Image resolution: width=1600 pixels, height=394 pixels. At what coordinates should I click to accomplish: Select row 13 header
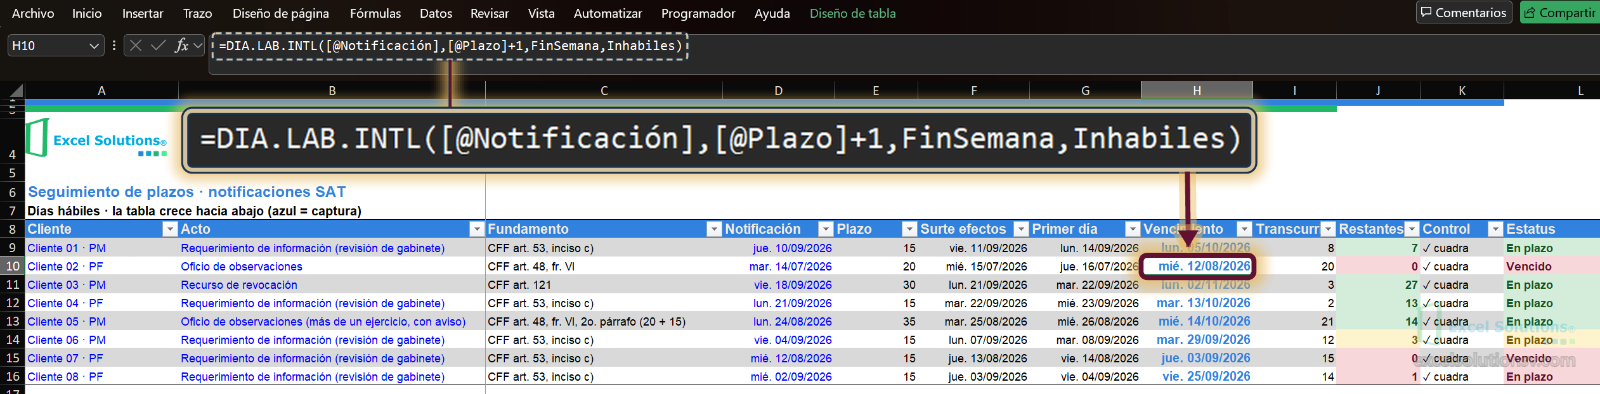point(12,321)
